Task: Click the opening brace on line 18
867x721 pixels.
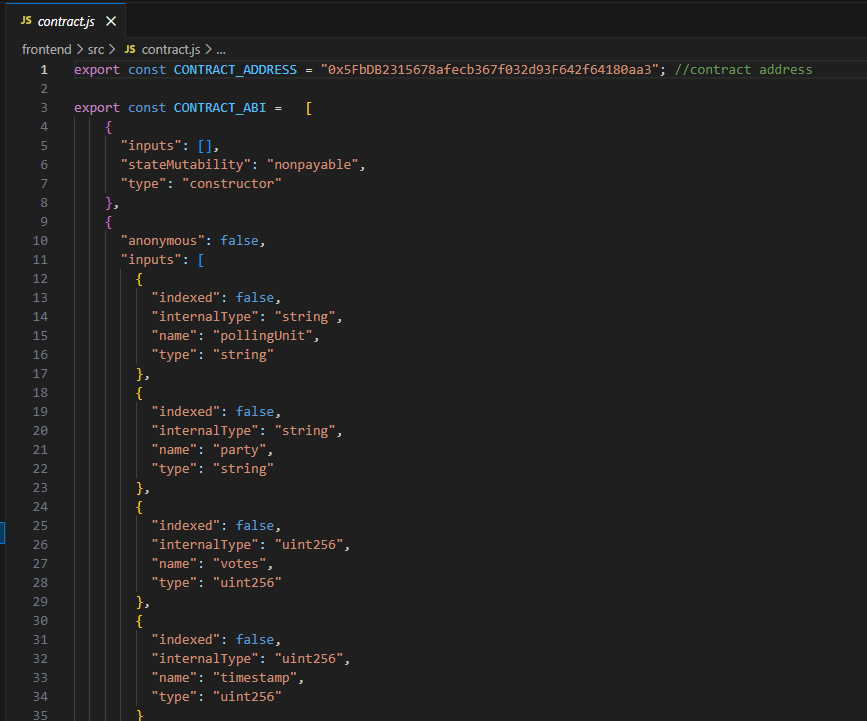Action: [x=139, y=393]
